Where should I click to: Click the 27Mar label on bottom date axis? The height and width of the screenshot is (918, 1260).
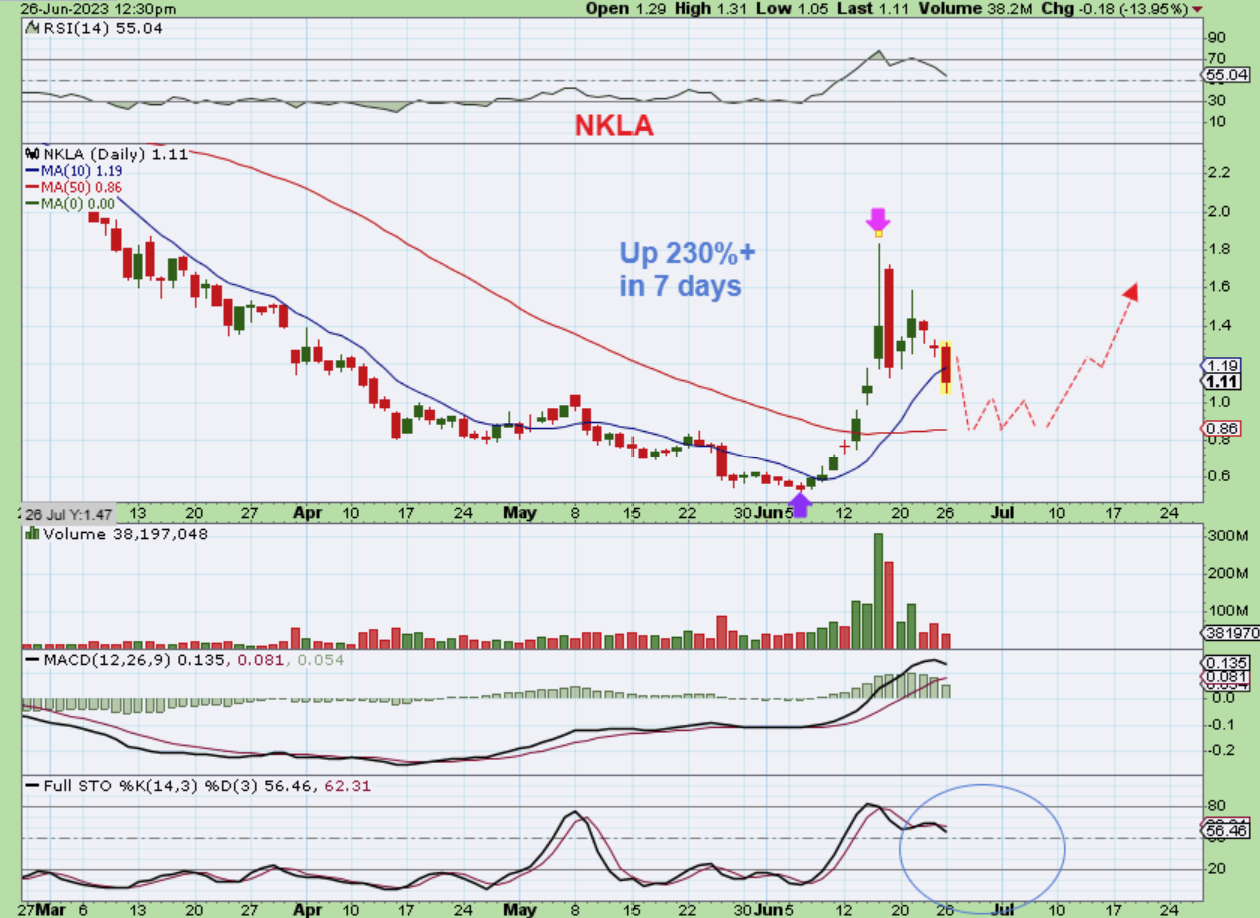41,908
